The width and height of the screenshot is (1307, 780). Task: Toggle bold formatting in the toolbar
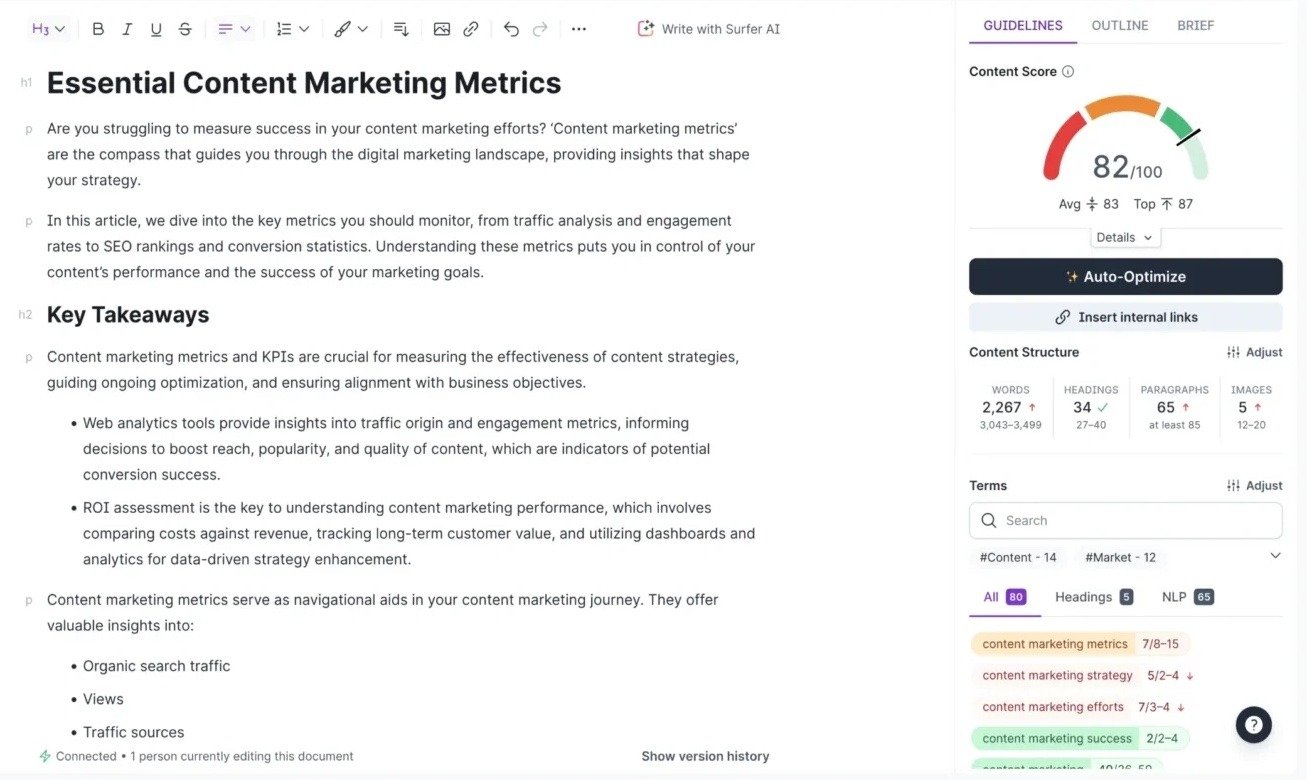tap(97, 28)
